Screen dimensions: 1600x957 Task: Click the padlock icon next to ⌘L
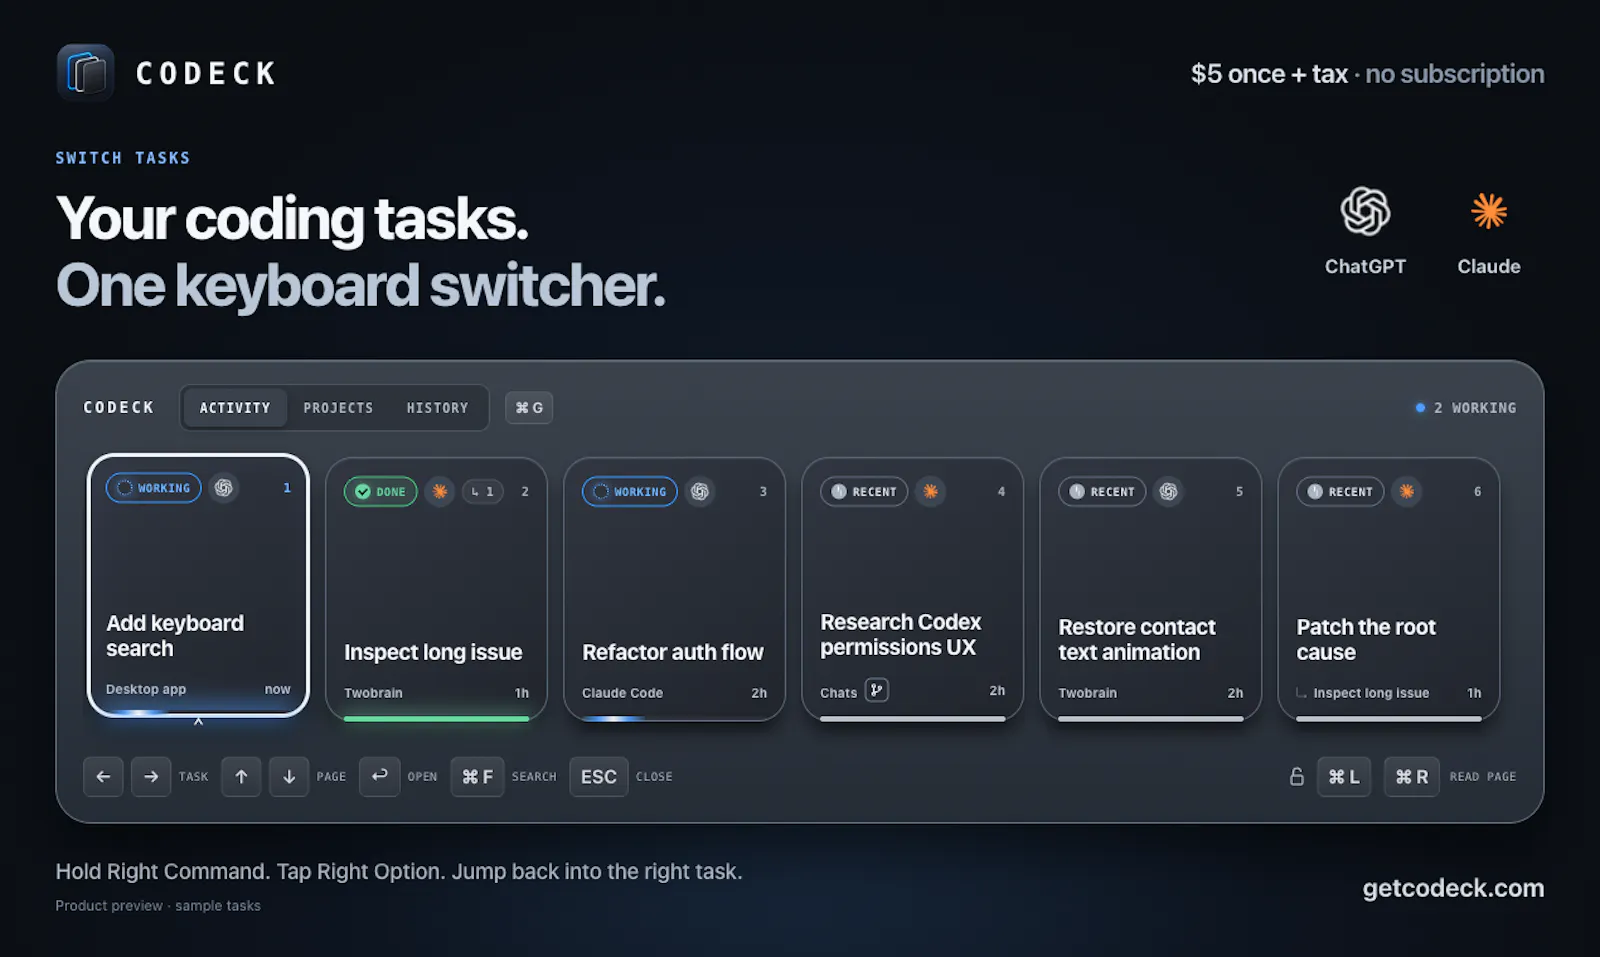point(1297,777)
